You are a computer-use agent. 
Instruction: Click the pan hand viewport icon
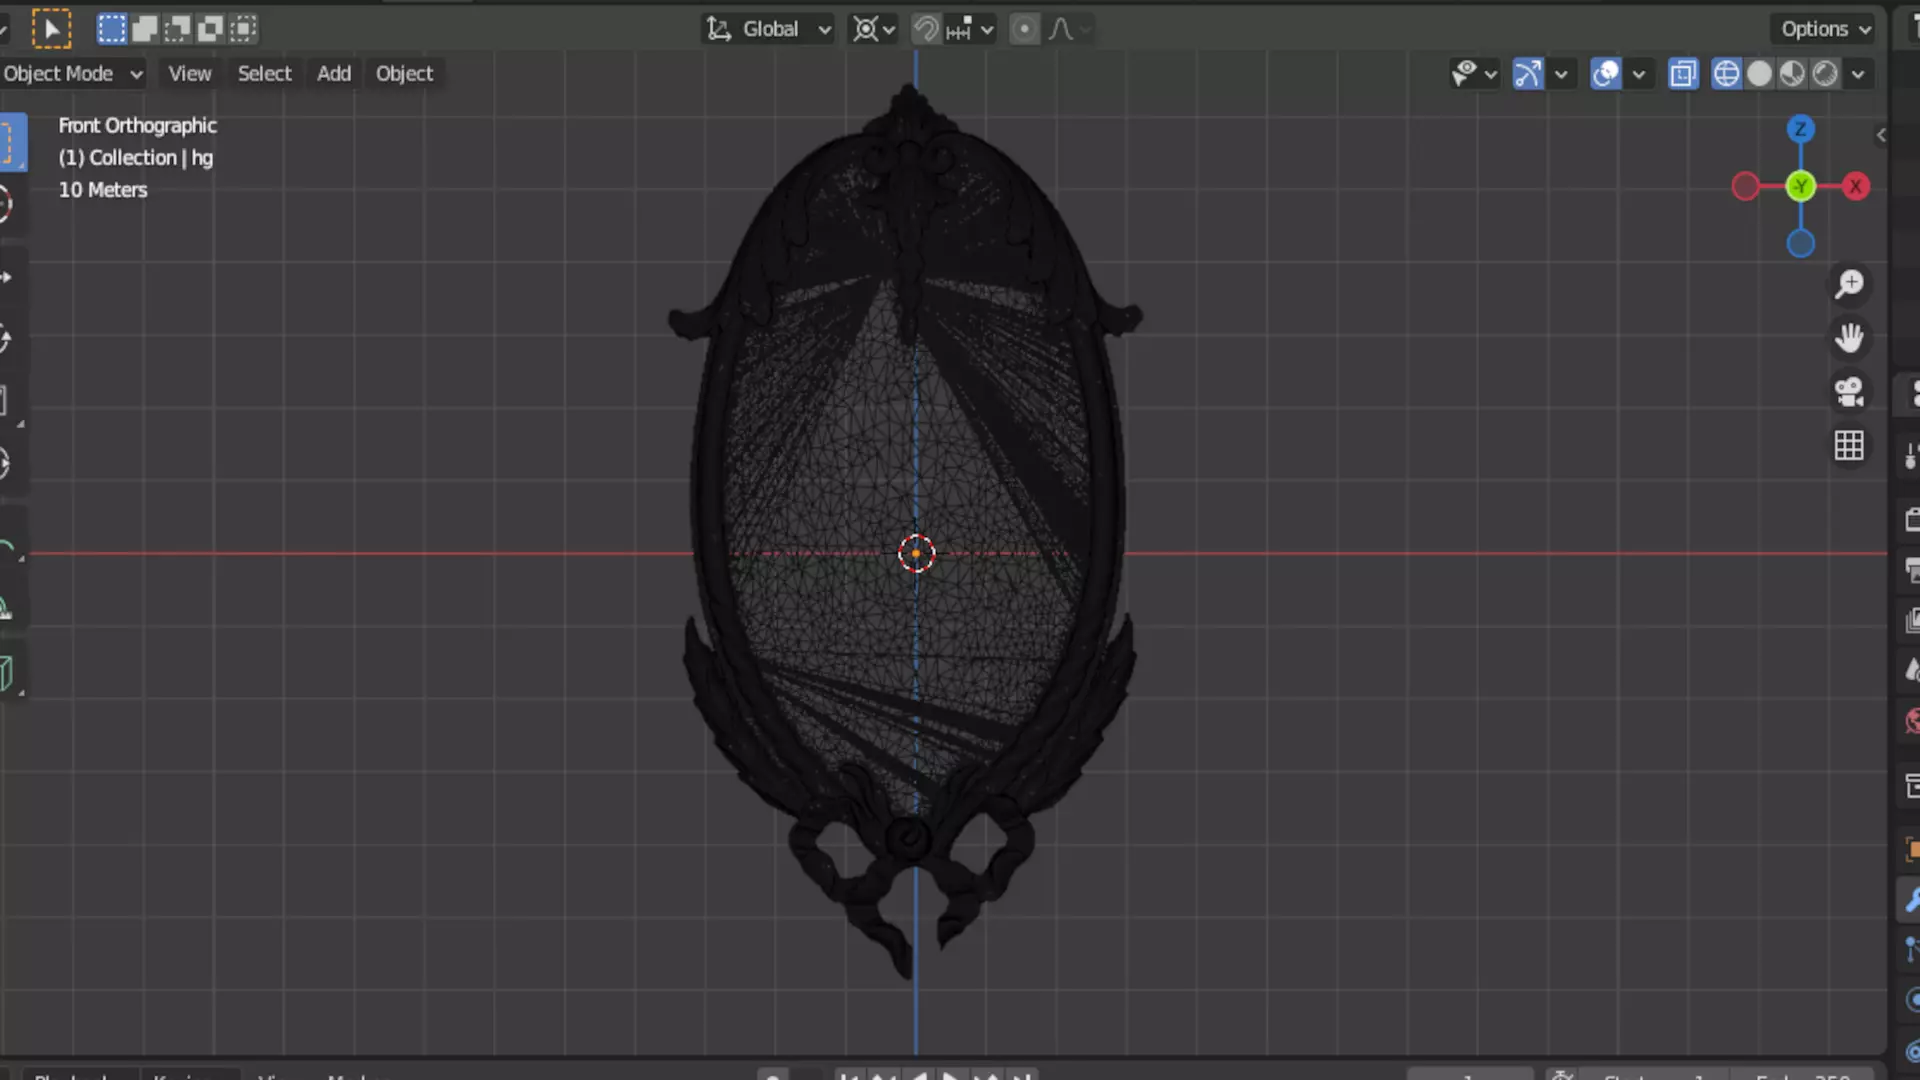pyautogui.click(x=1849, y=338)
